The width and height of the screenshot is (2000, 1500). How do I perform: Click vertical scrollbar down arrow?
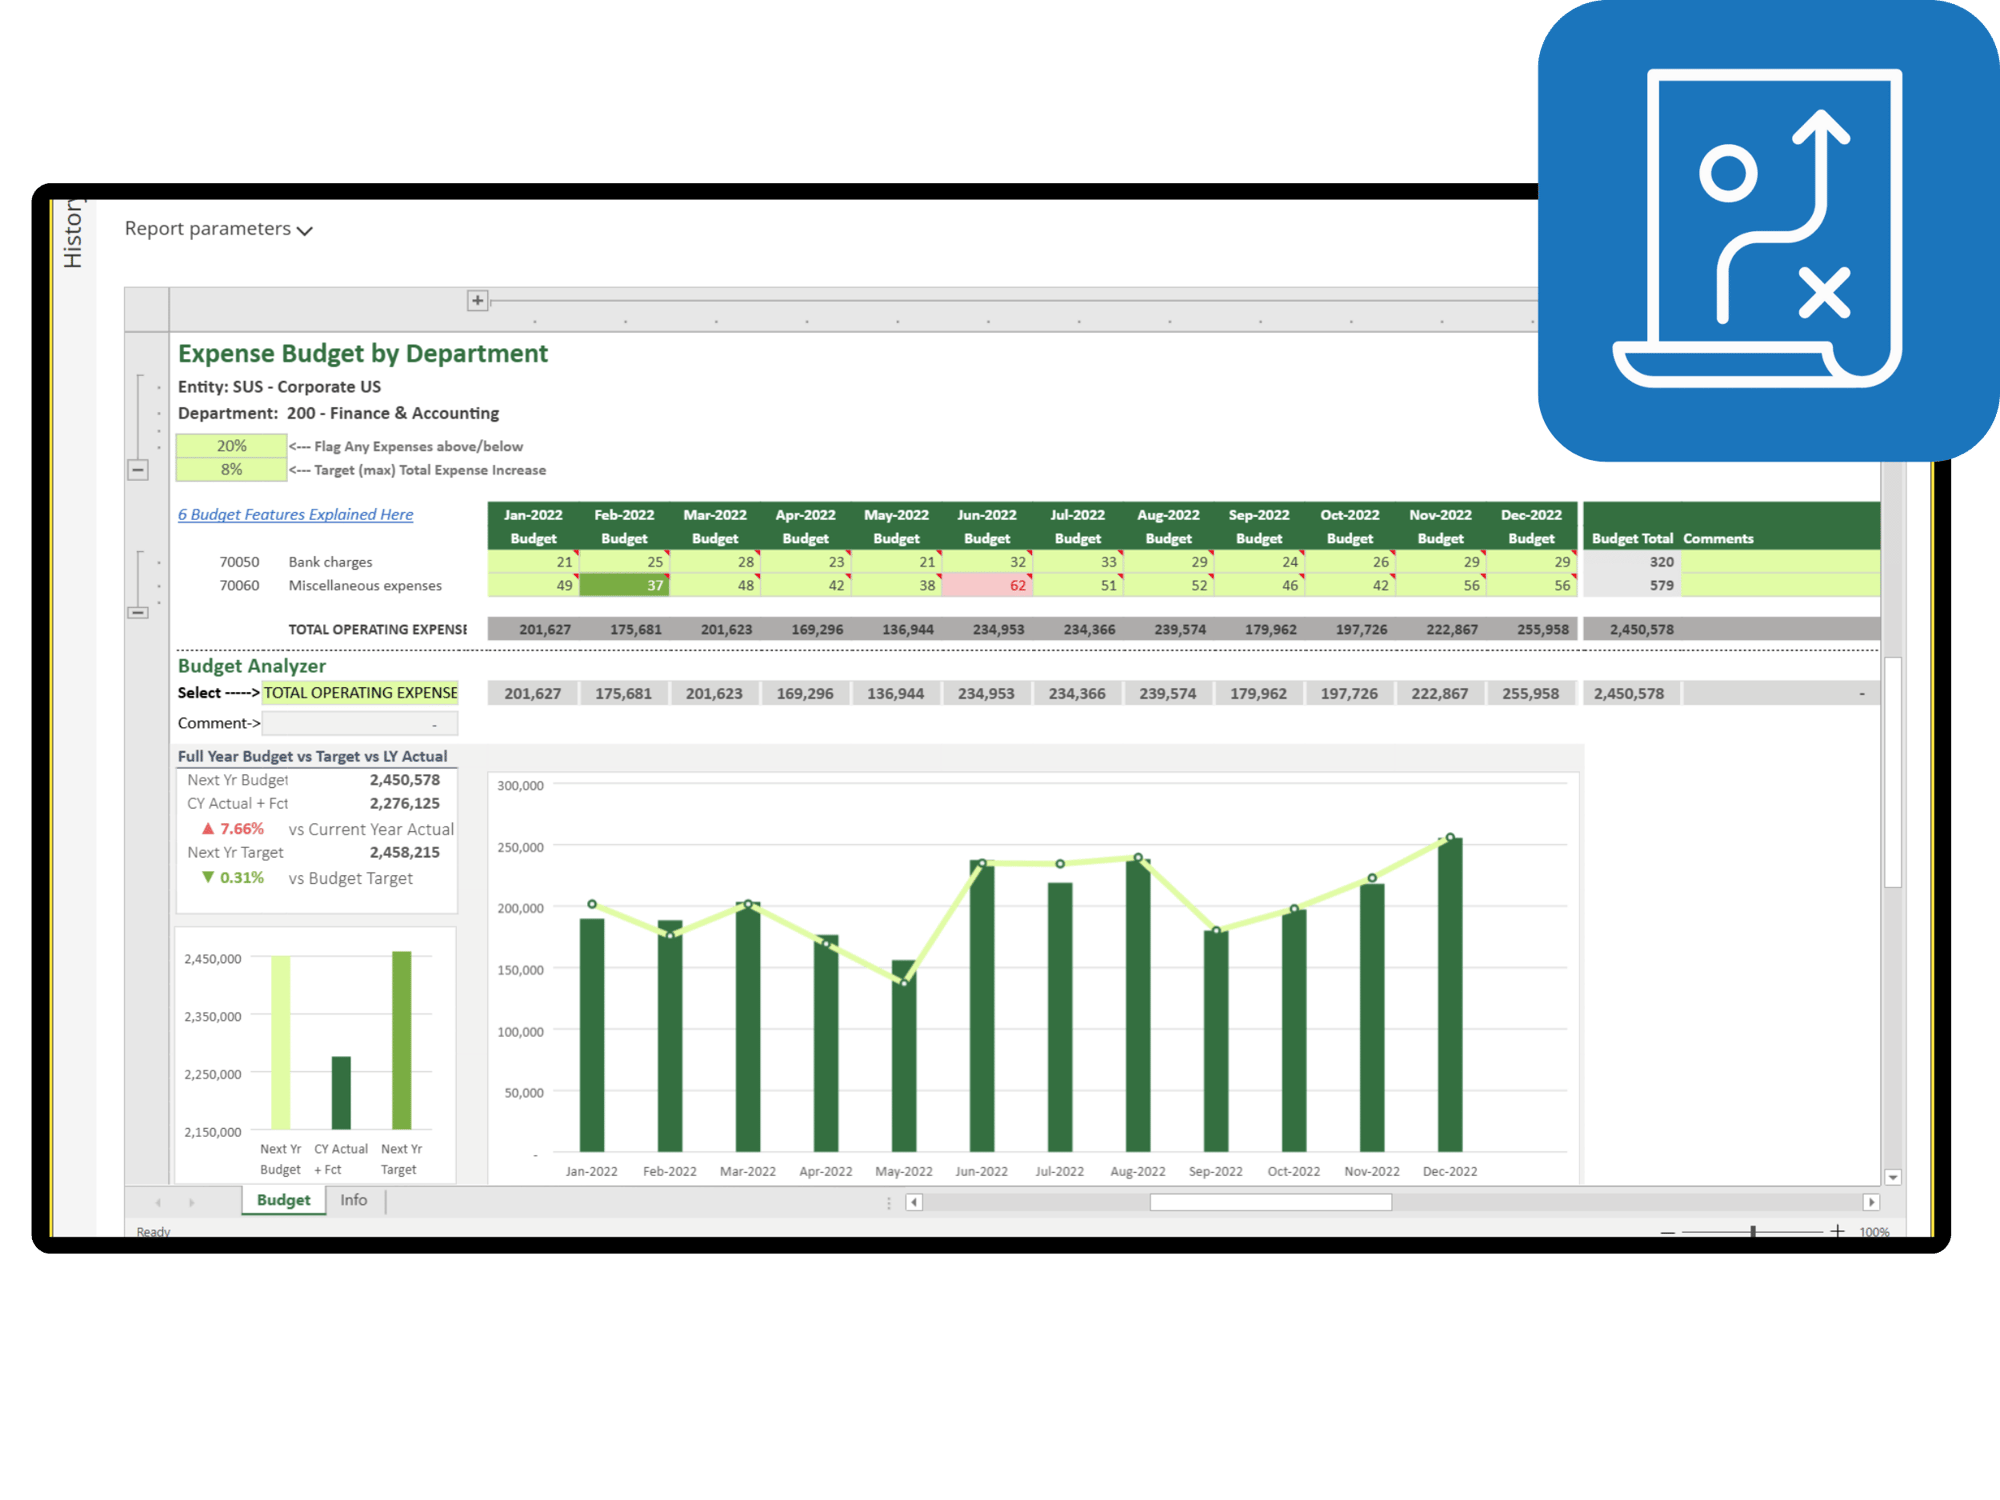(1892, 1177)
